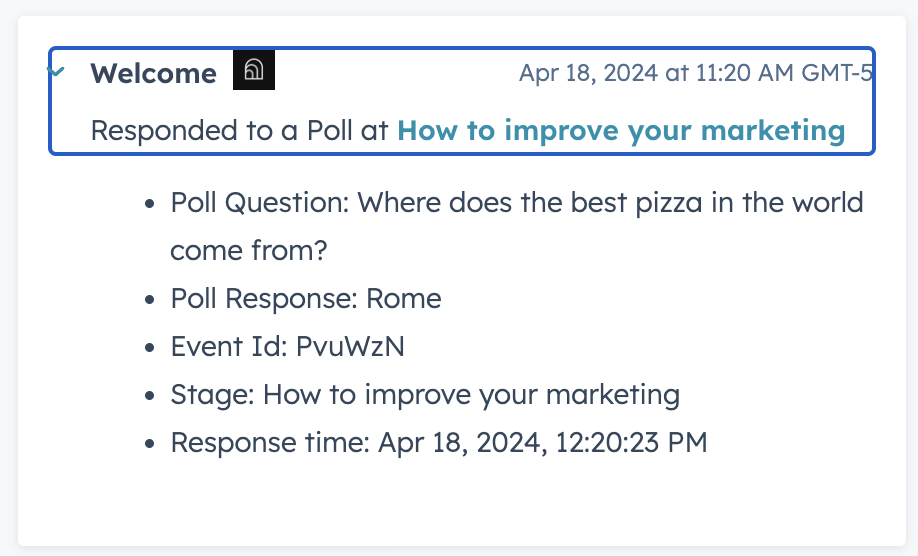Click the Event Id PvuWzN value

pos(350,346)
